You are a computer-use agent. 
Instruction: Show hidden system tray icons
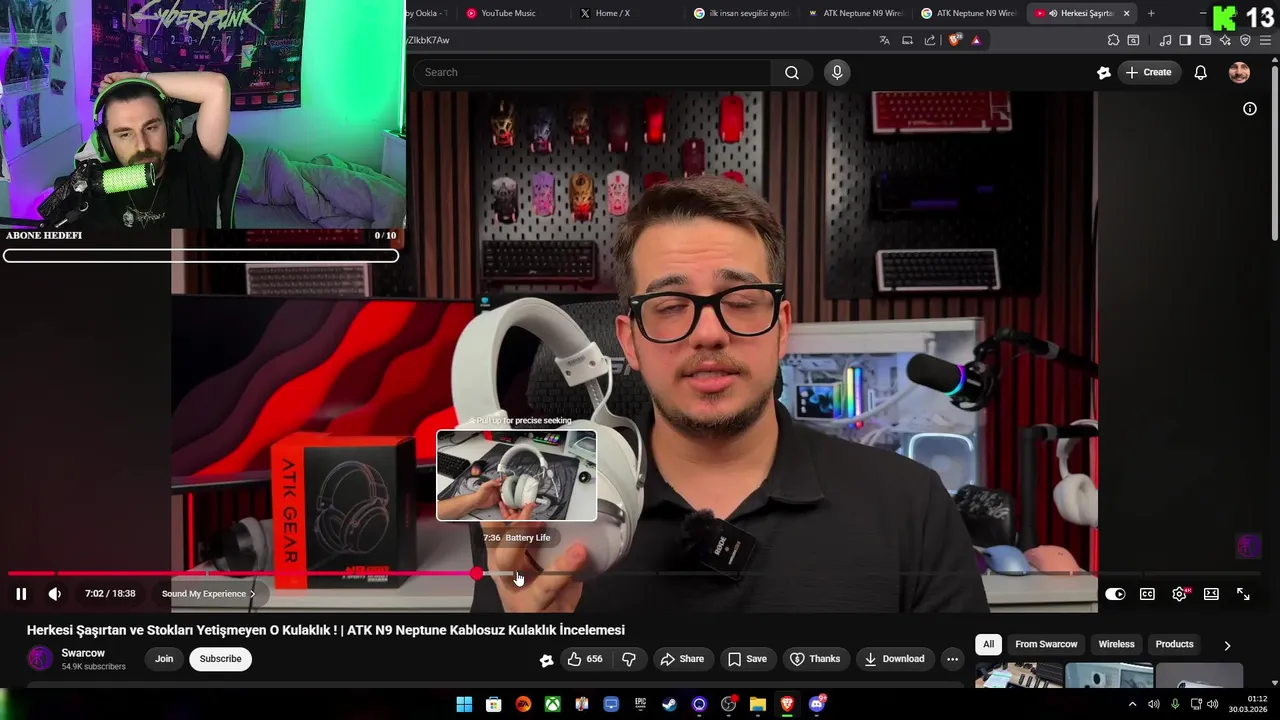[1132, 704]
